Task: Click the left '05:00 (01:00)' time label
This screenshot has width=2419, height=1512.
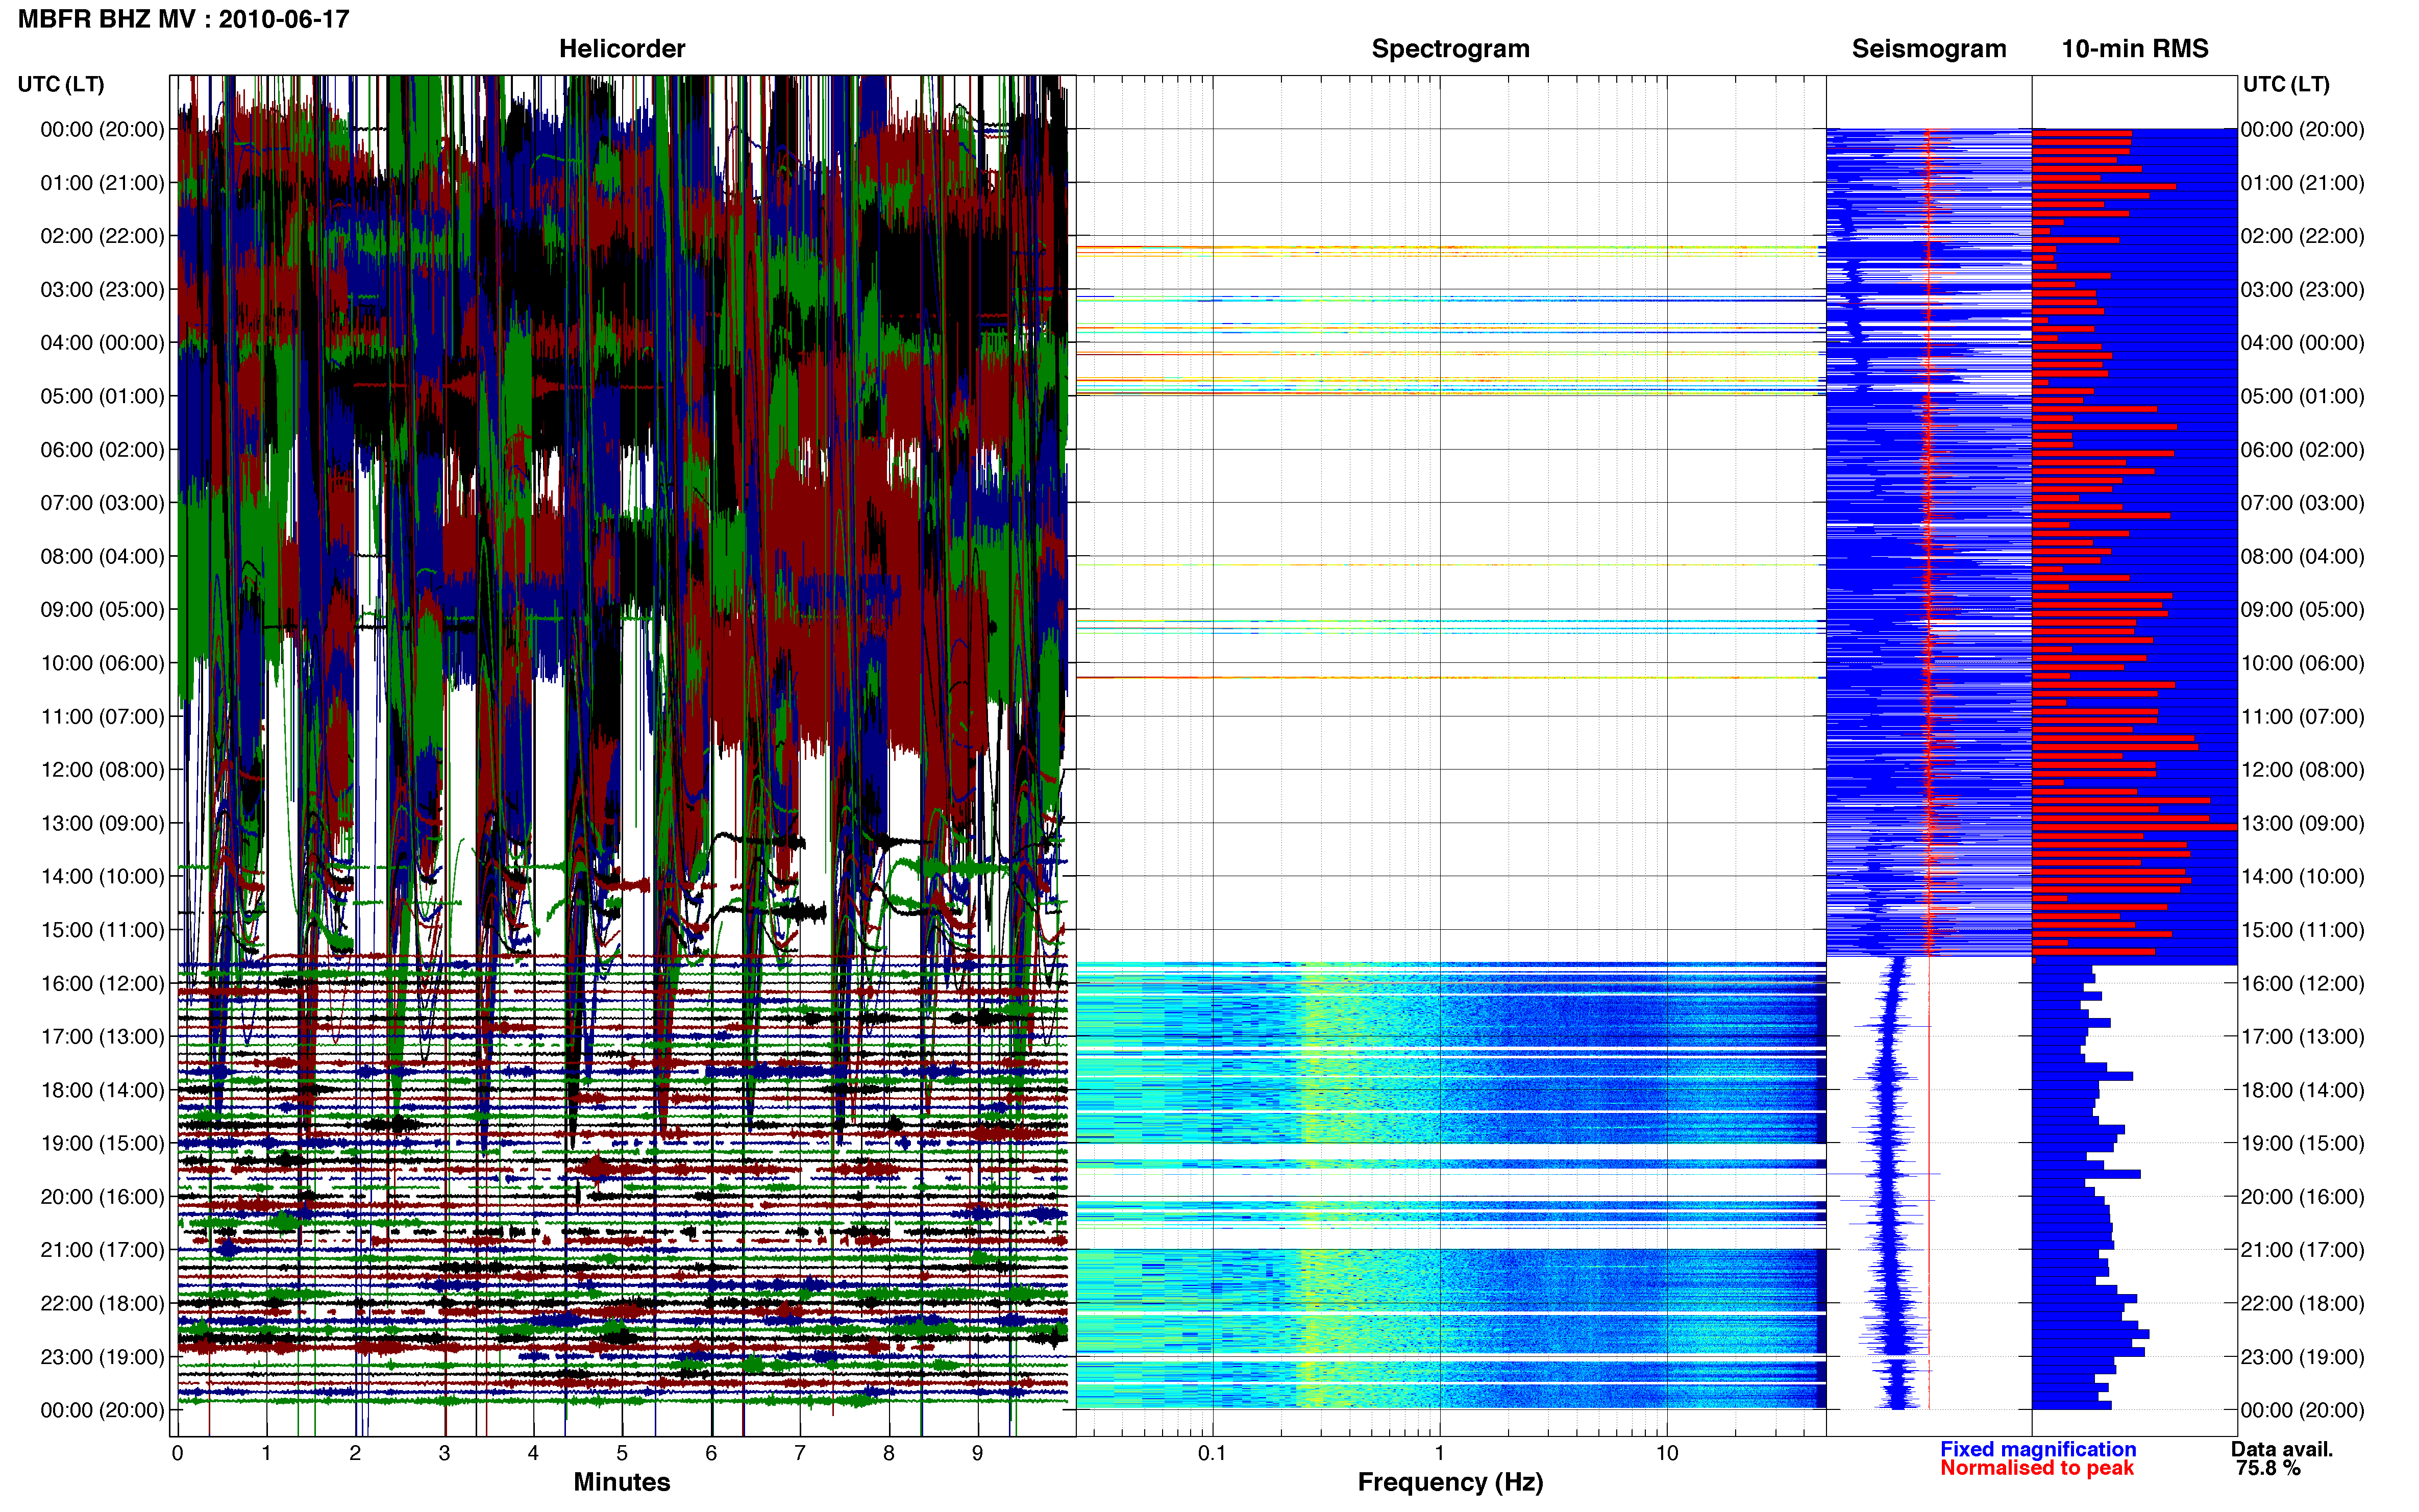Action: pos(102,396)
